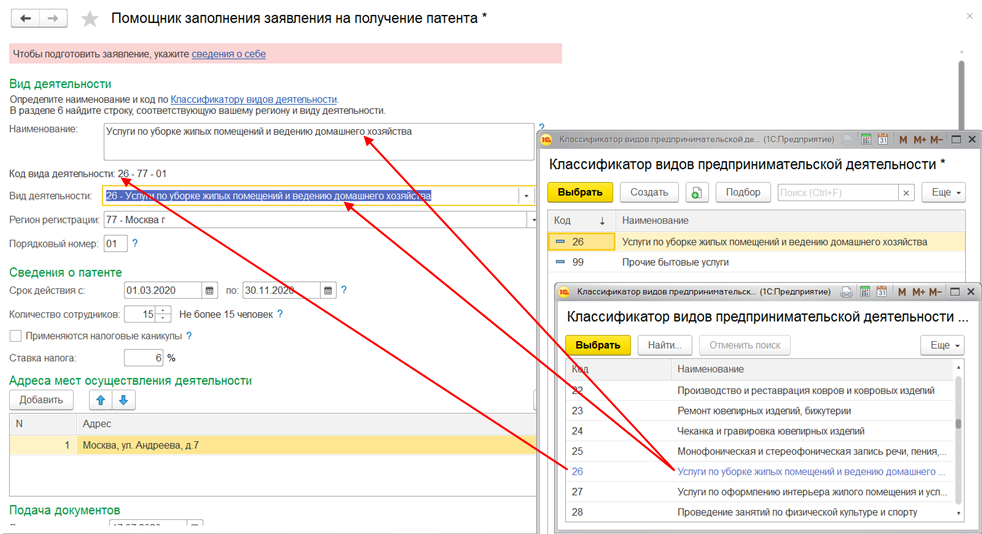Open calendar icon in upper Классификатор window title bar
This screenshot has height=534, width=982.
tap(883, 139)
